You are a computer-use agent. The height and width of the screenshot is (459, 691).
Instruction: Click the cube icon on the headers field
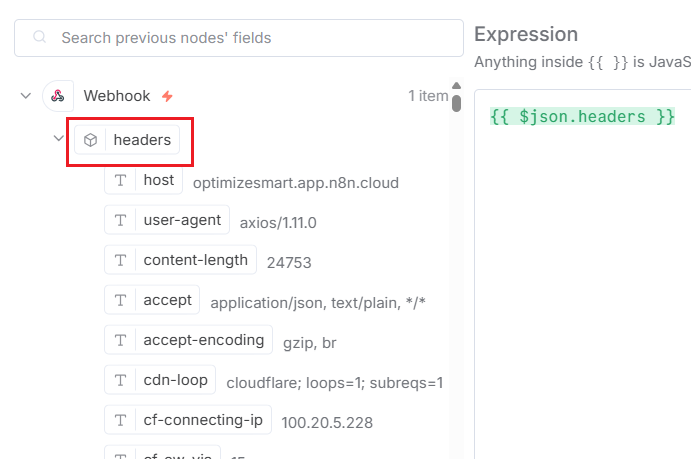90,140
